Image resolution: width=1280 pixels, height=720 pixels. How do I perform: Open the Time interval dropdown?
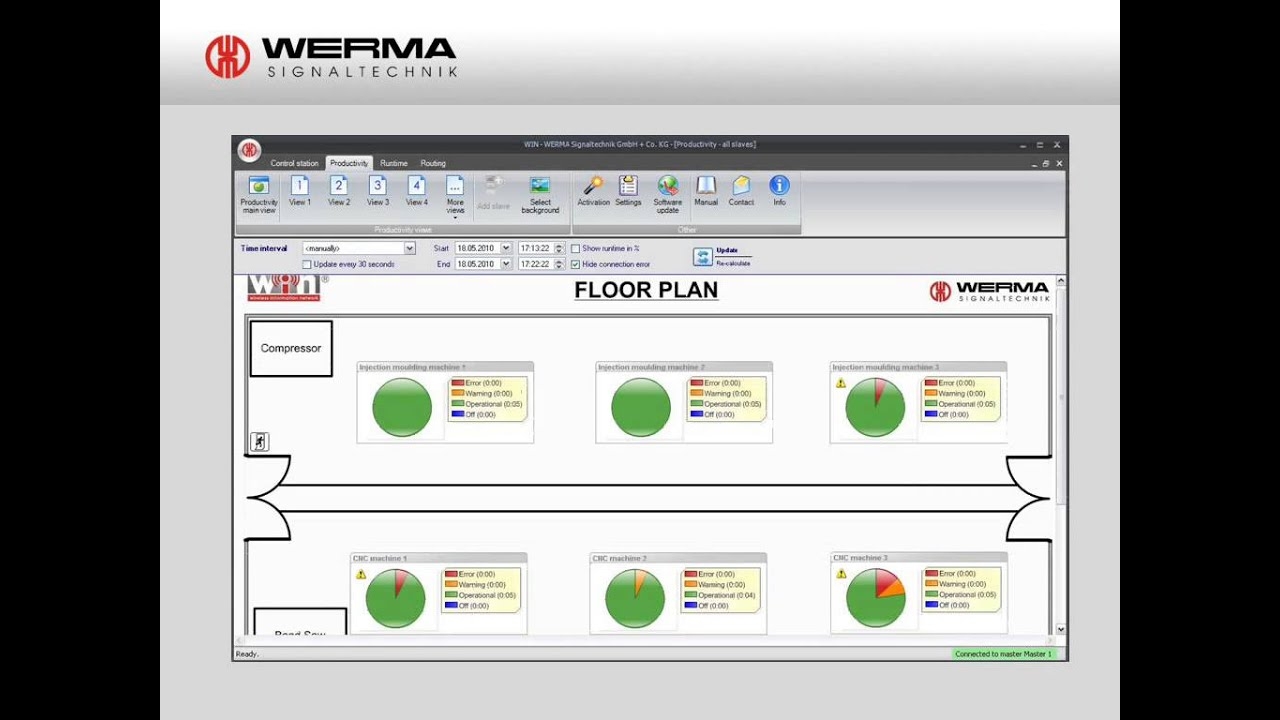(409, 248)
